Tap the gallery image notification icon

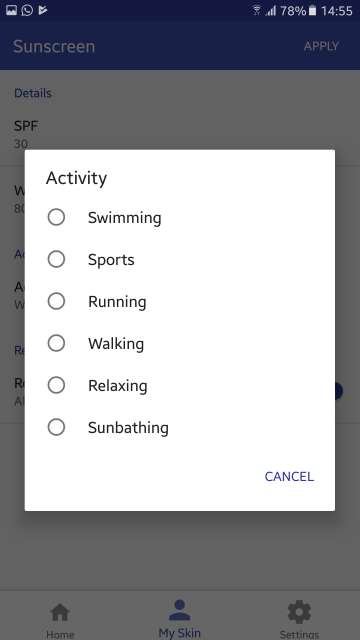tap(11, 10)
